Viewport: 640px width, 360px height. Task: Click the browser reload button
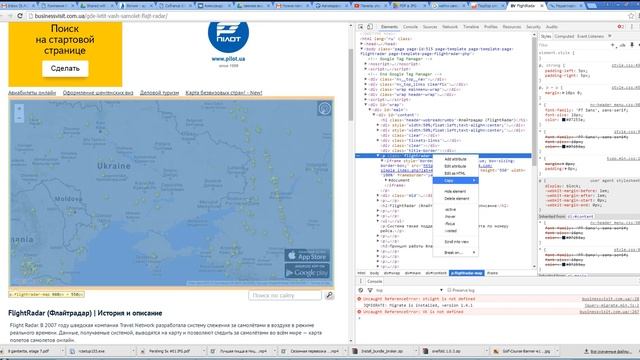20,16
